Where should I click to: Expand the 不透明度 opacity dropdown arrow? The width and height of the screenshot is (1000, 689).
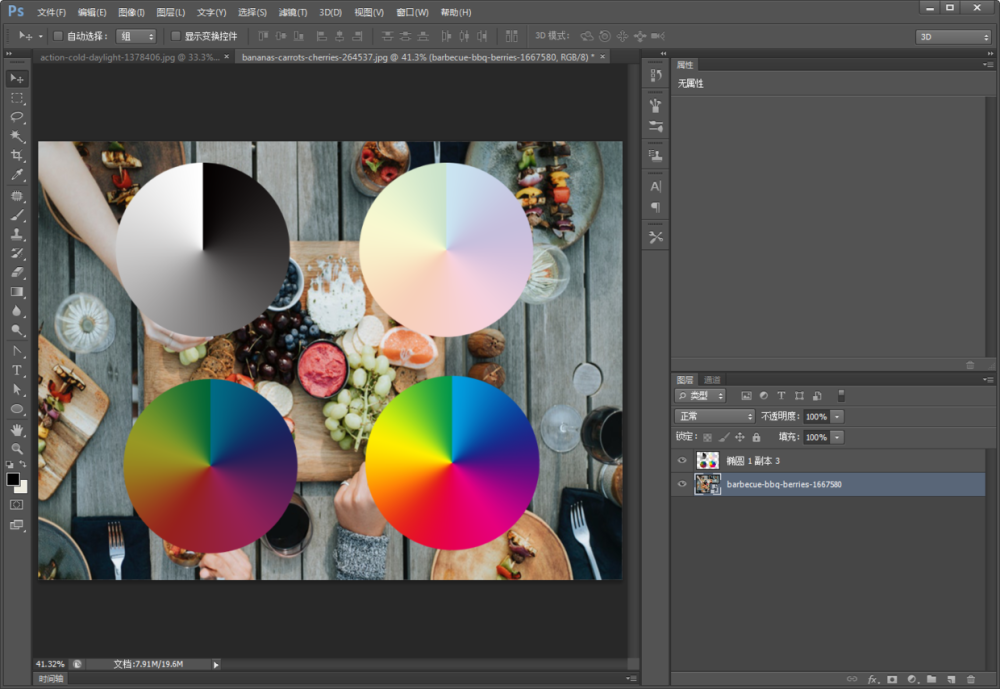pyautogui.click(x=837, y=416)
